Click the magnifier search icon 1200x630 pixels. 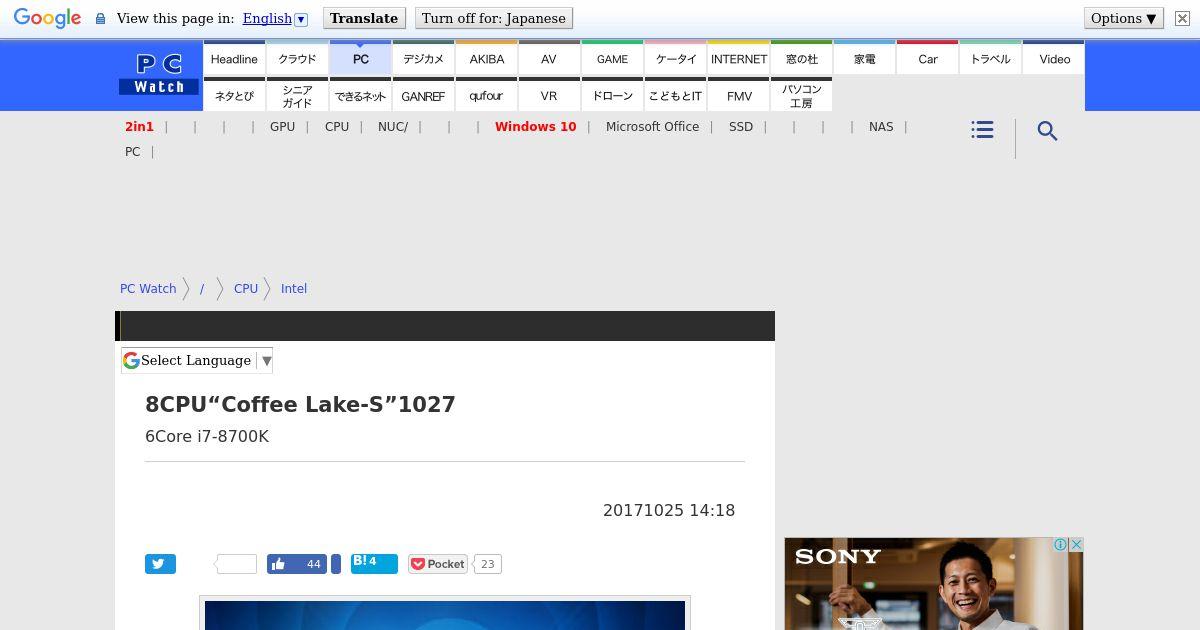point(1047,131)
